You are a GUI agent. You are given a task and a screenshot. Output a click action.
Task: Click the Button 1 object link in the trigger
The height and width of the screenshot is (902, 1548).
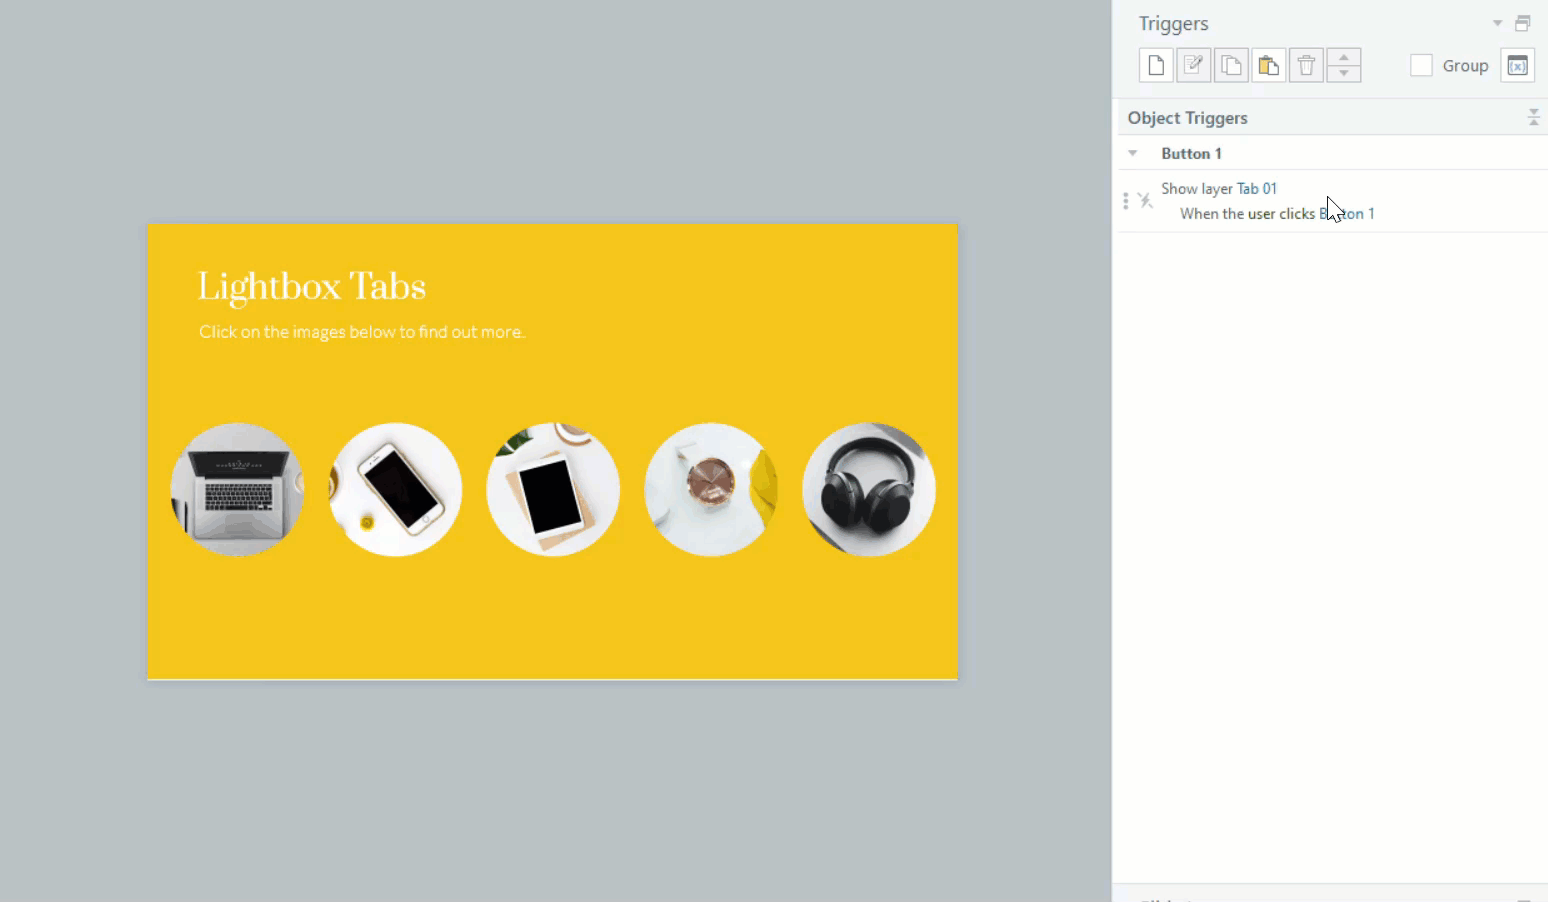(1347, 213)
